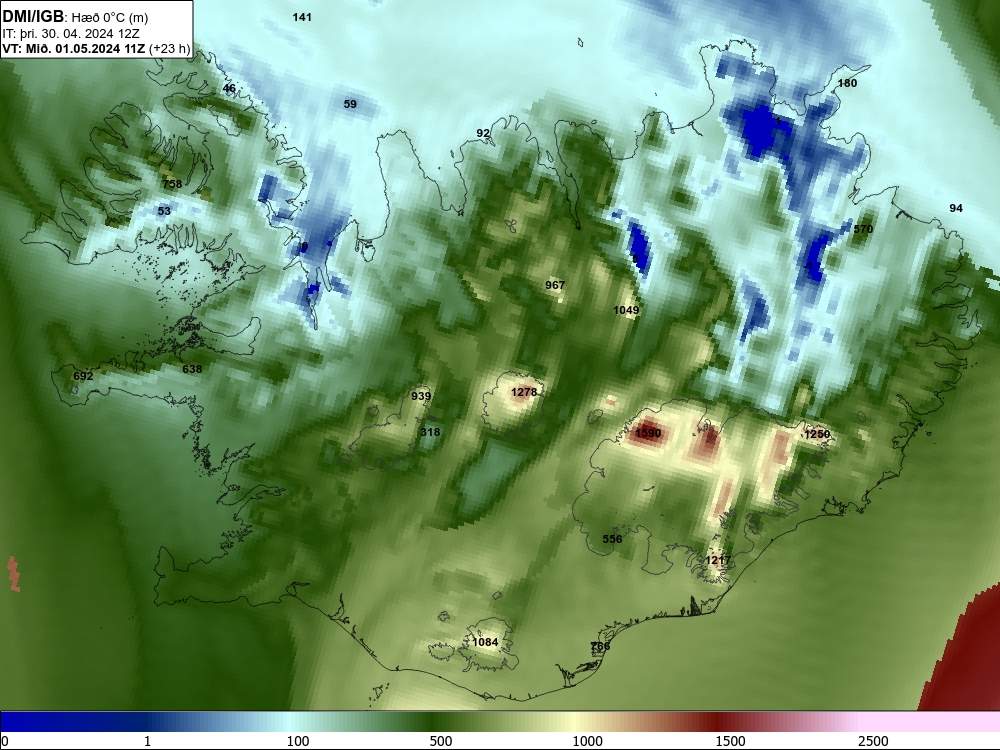Click the 1590 freezing level value
Viewport: 1000px width, 750px height.
point(648,433)
